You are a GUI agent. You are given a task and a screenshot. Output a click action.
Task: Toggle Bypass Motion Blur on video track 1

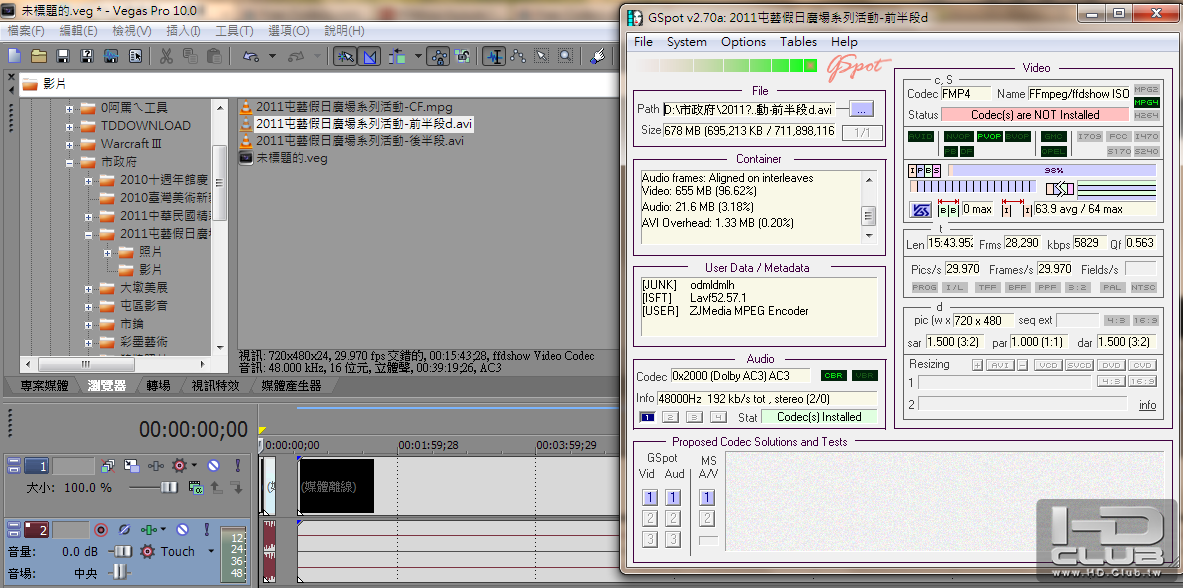coord(108,466)
